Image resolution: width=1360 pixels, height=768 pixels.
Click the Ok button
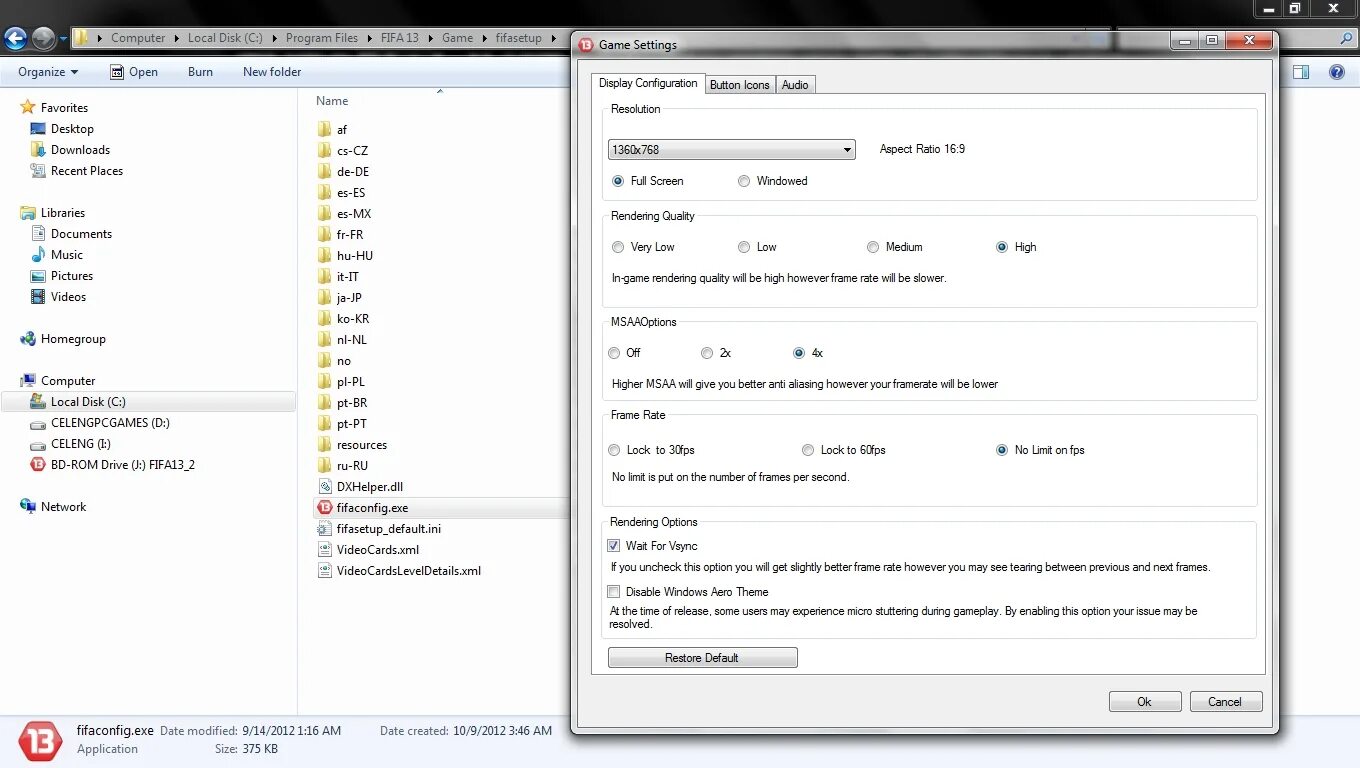[1145, 702]
